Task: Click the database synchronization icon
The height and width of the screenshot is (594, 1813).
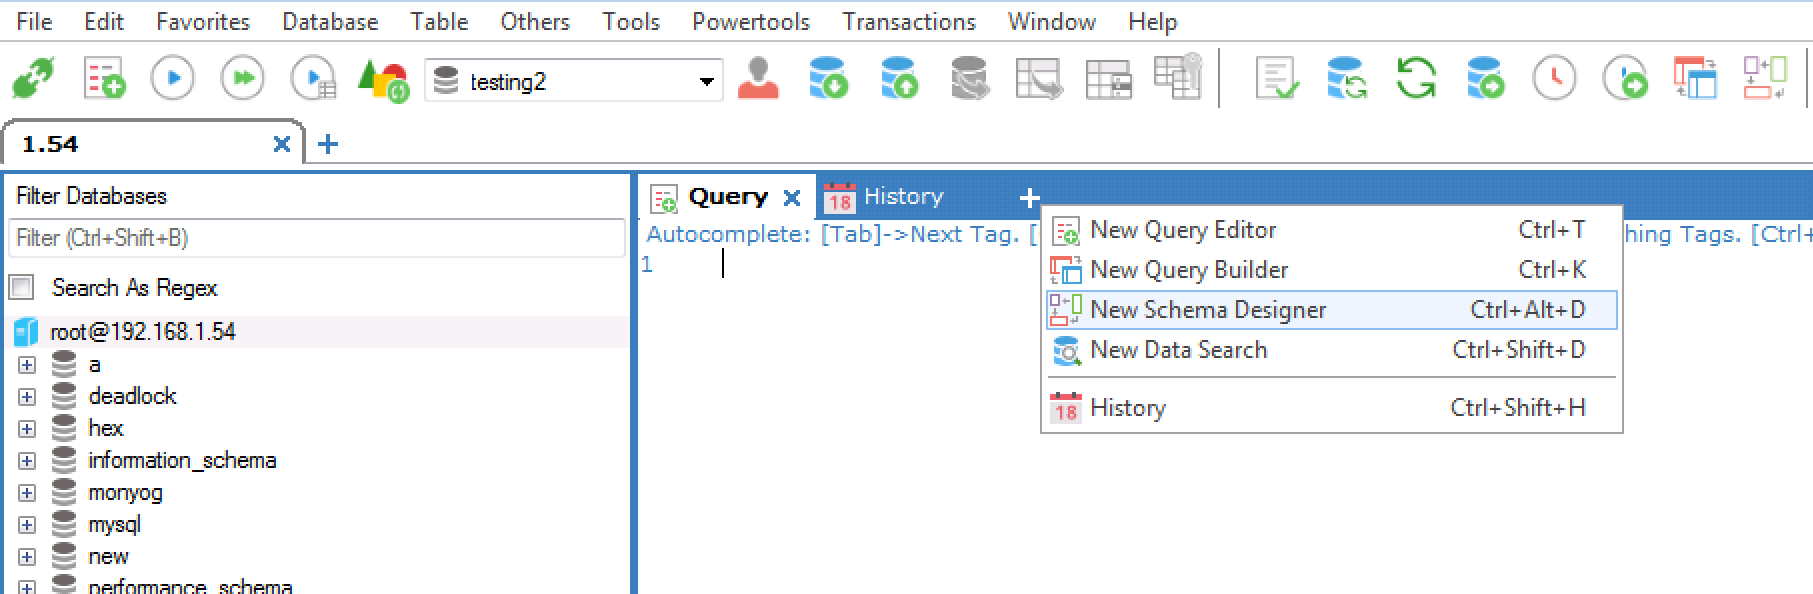Action: coord(1347,79)
